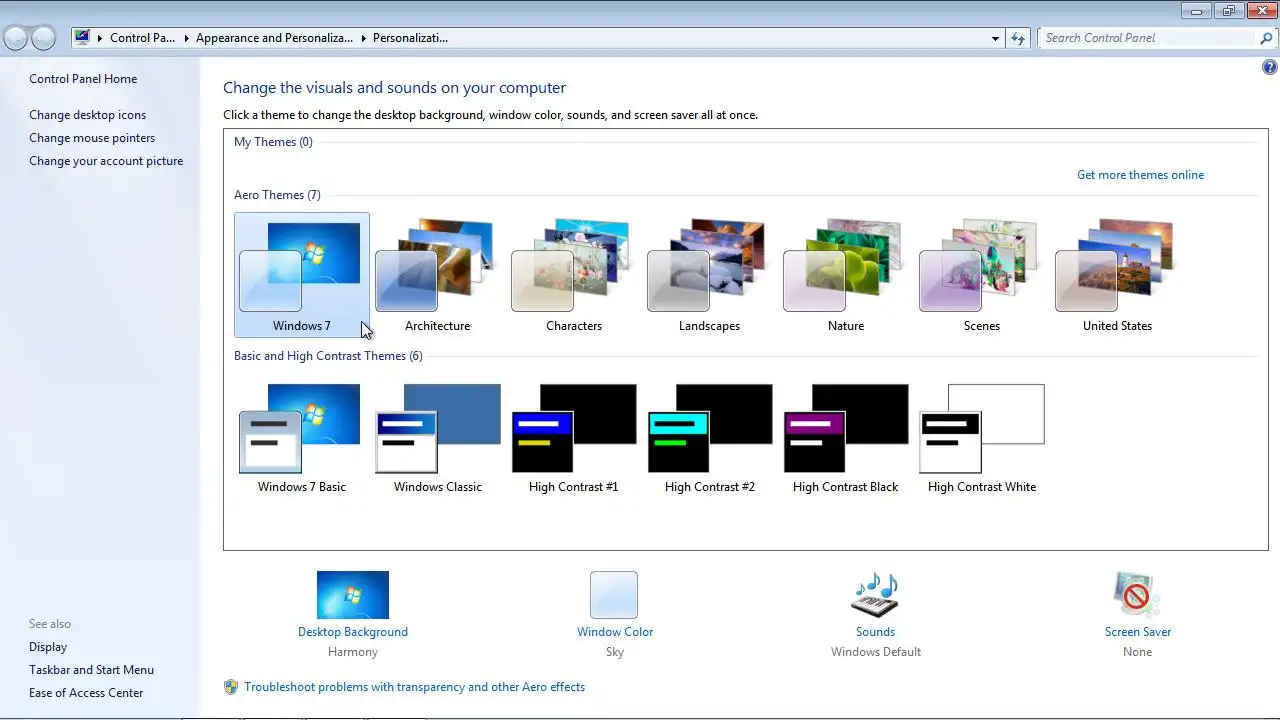The height and width of the screenshot is (720, 1280).
Task: Apply the High Contrast Black theme
Action: tap(845, 437)
